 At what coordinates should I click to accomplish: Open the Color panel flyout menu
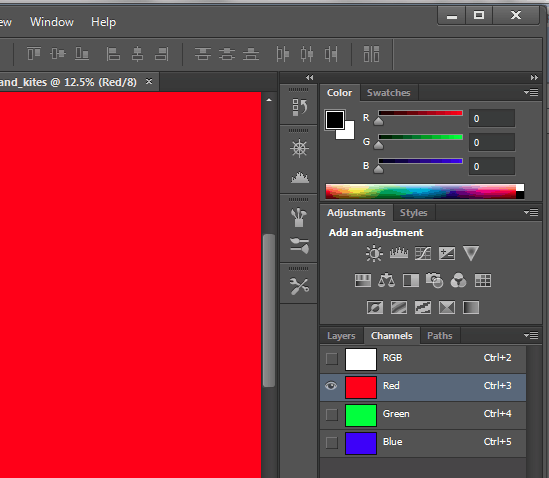(x=531, y=92)
